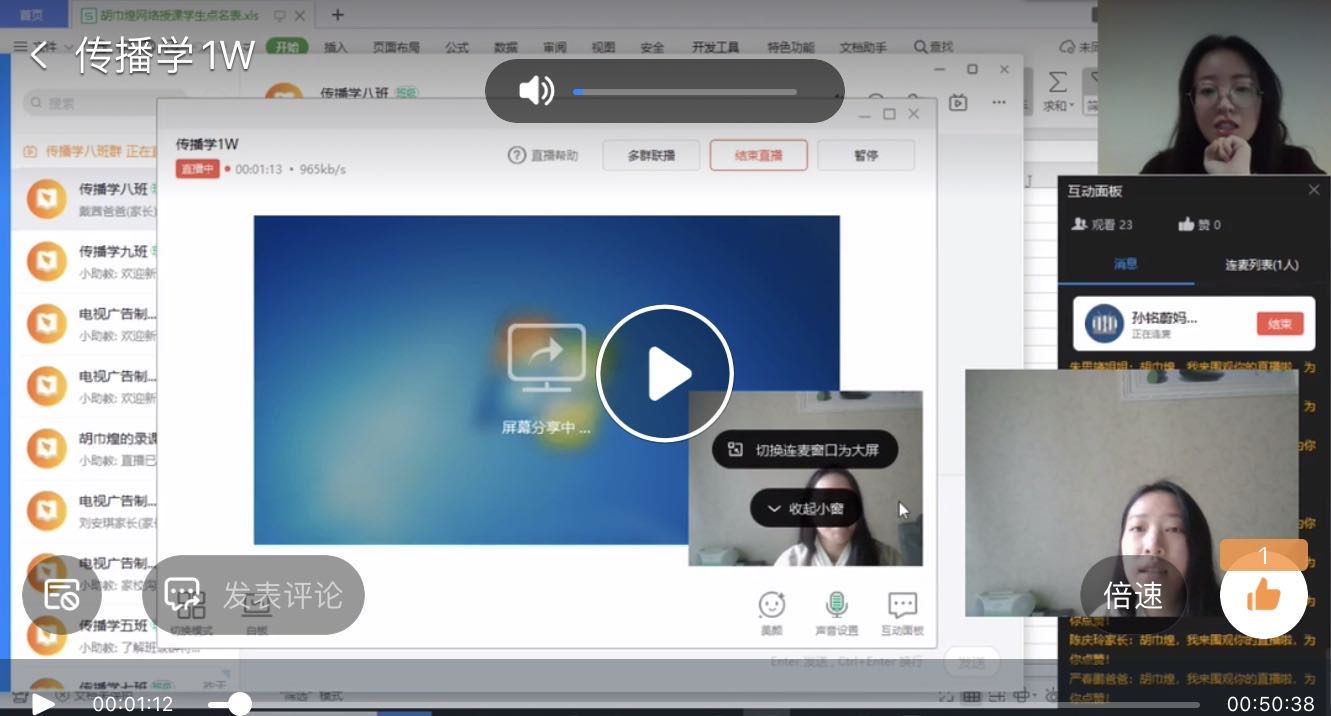Click the orange thumbs-up like button
This screenshot has width=1331, height=716.
coord(1263,595)
